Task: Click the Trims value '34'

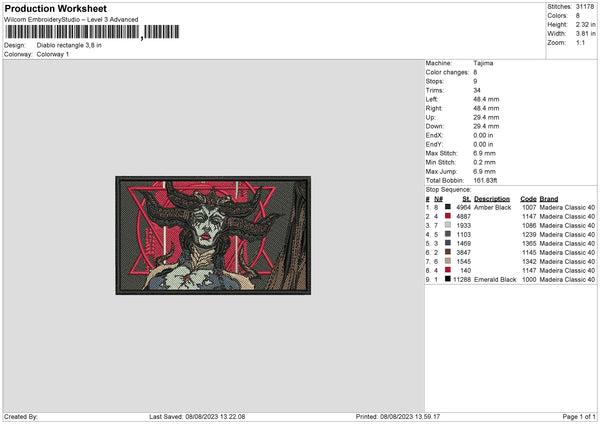Action: click(x=477, y=90)
